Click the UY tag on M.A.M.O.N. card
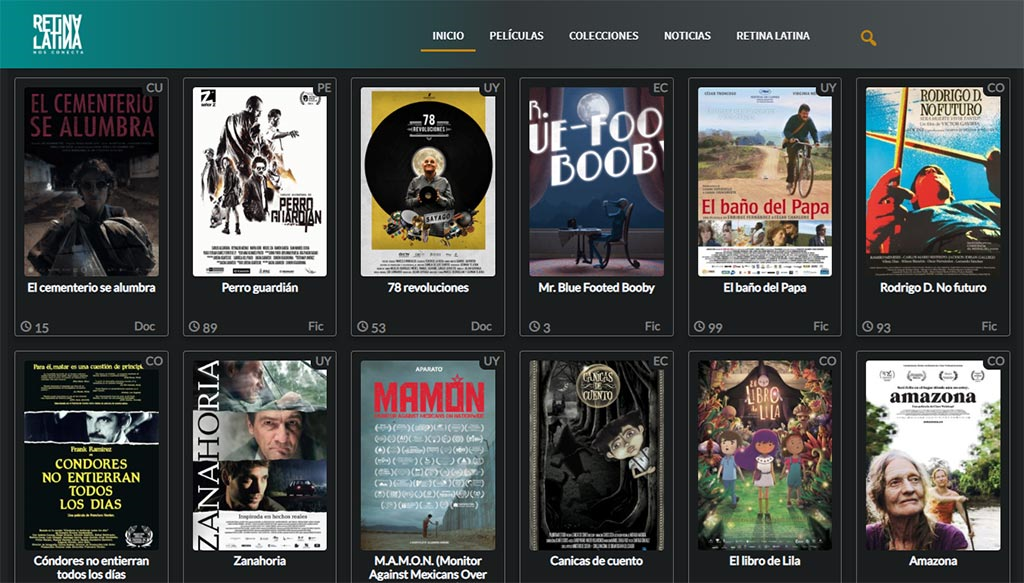Viewport: 1024px width, 583px height. [492, 361]
